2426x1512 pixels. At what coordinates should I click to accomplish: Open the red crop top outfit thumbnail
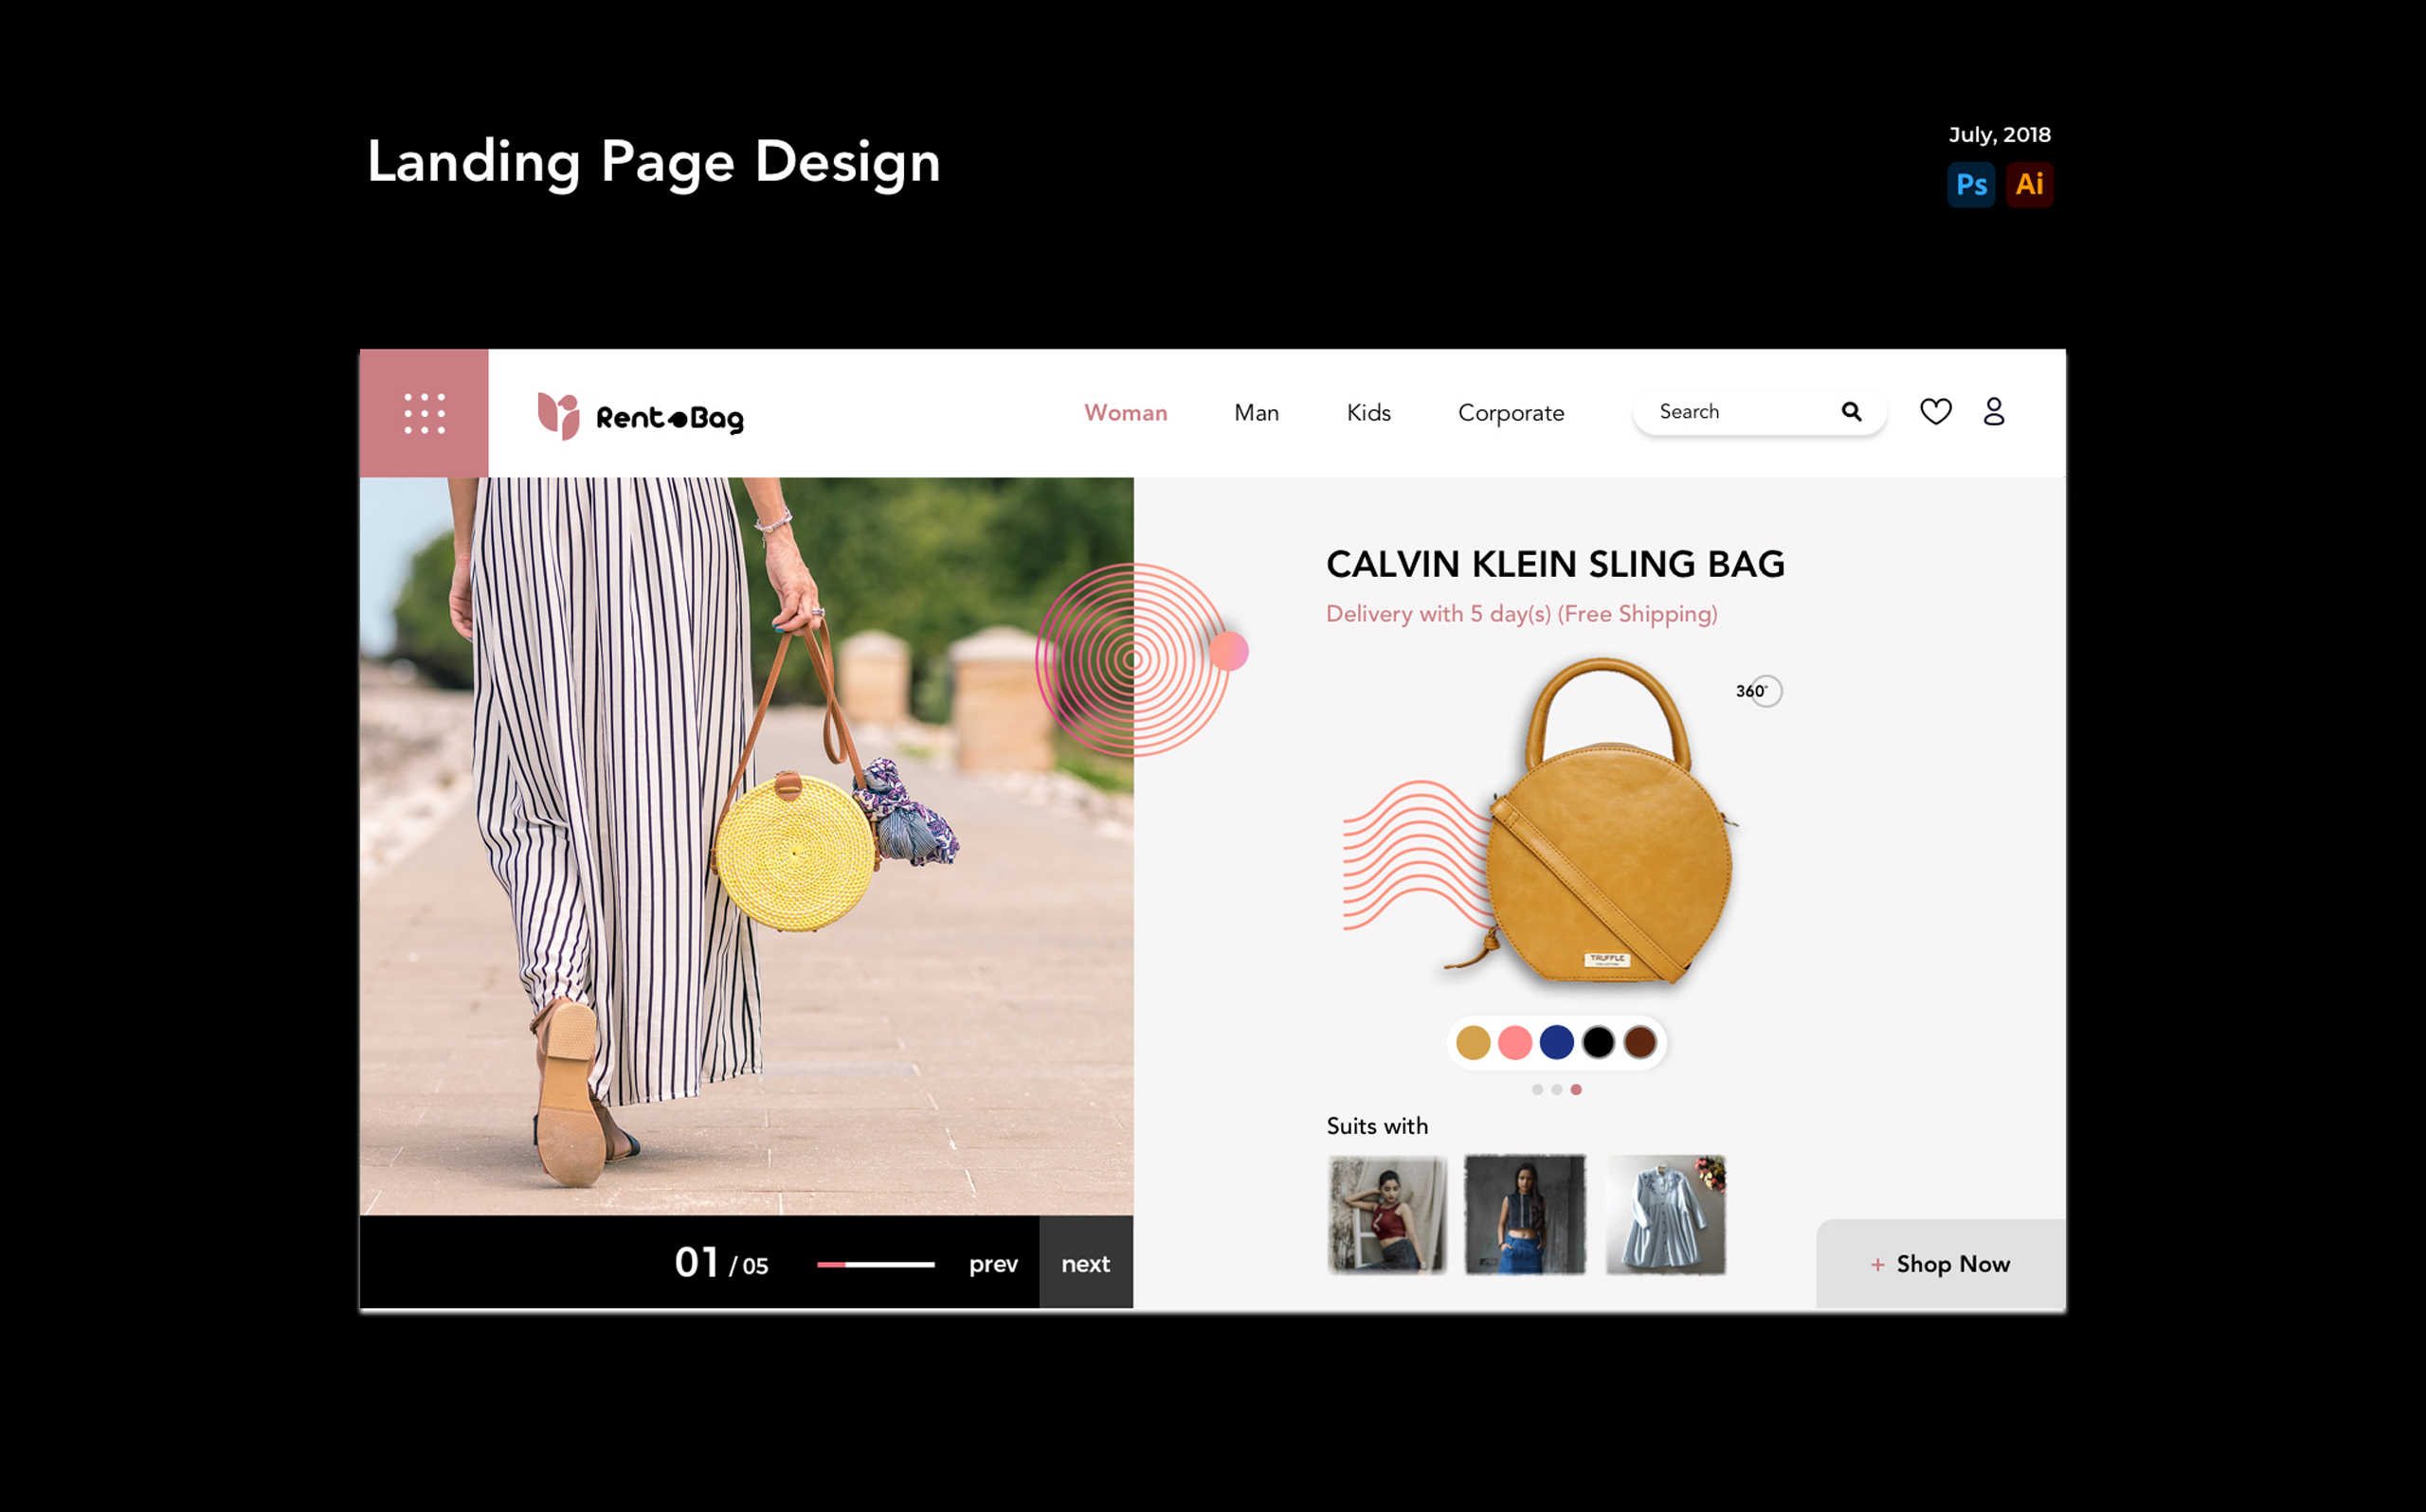pyautogui.click(x=1387, y=1215)
